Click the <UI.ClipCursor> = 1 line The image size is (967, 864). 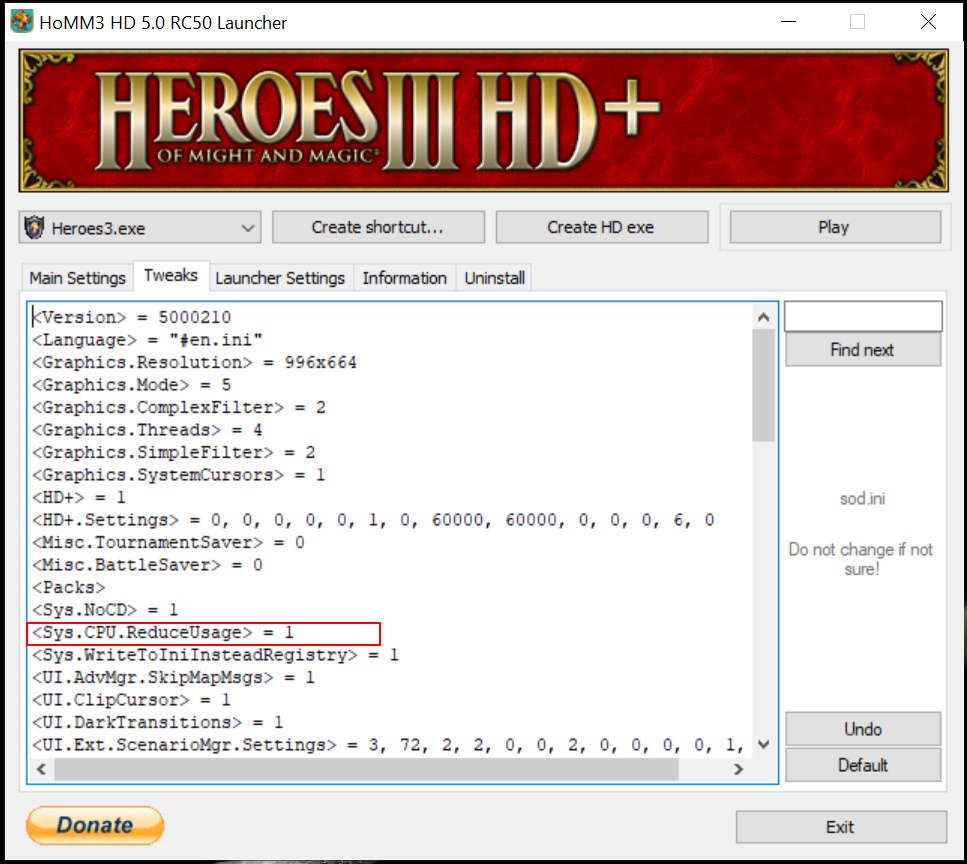pos(131,700)
